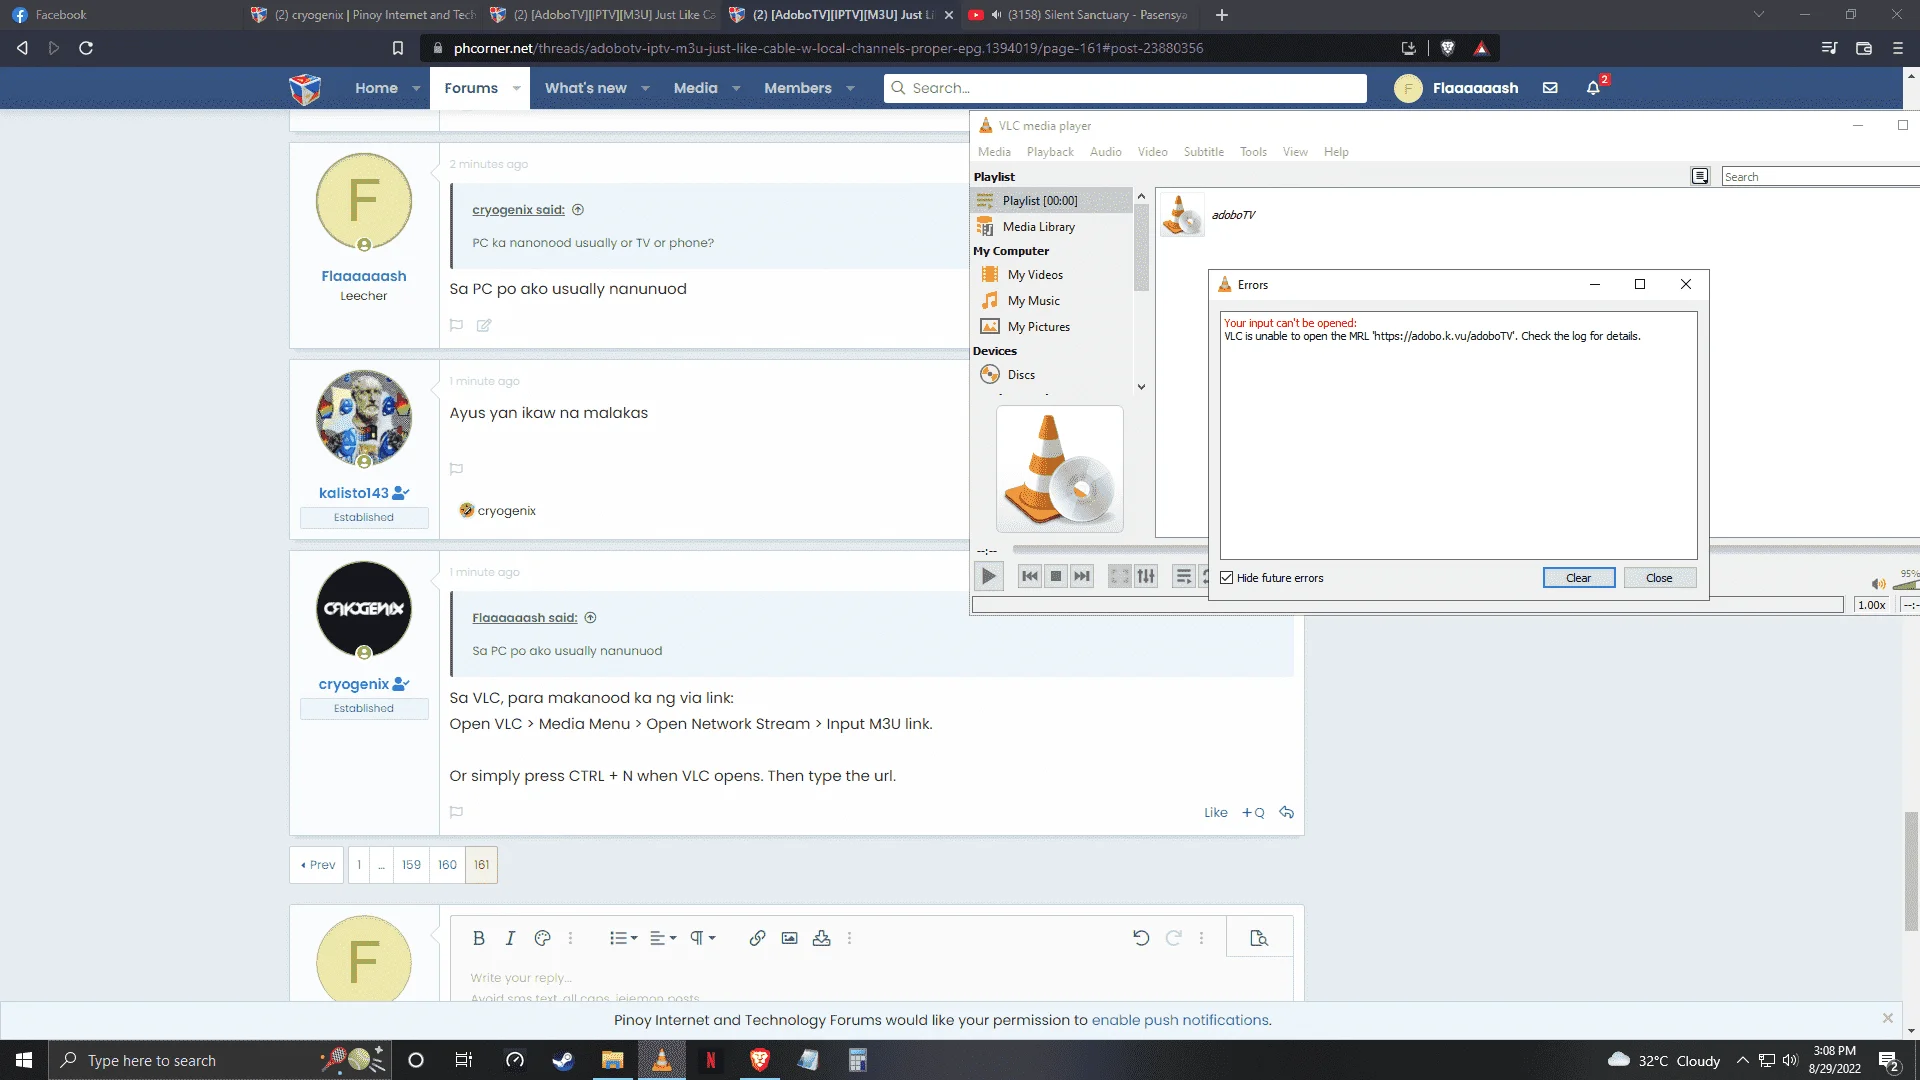The height and width of the screenshot is (1080, 1920).
Task: Open text color palette in editor
Action: pyautogui.click(x=542, y=938)
